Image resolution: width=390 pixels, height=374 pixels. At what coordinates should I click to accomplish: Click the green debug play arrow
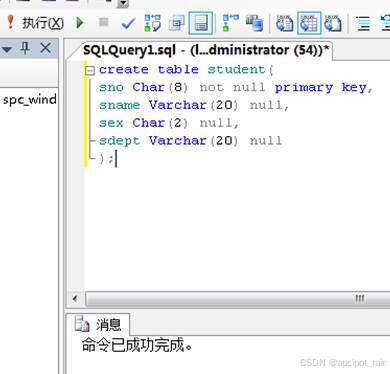click(80, 23)
